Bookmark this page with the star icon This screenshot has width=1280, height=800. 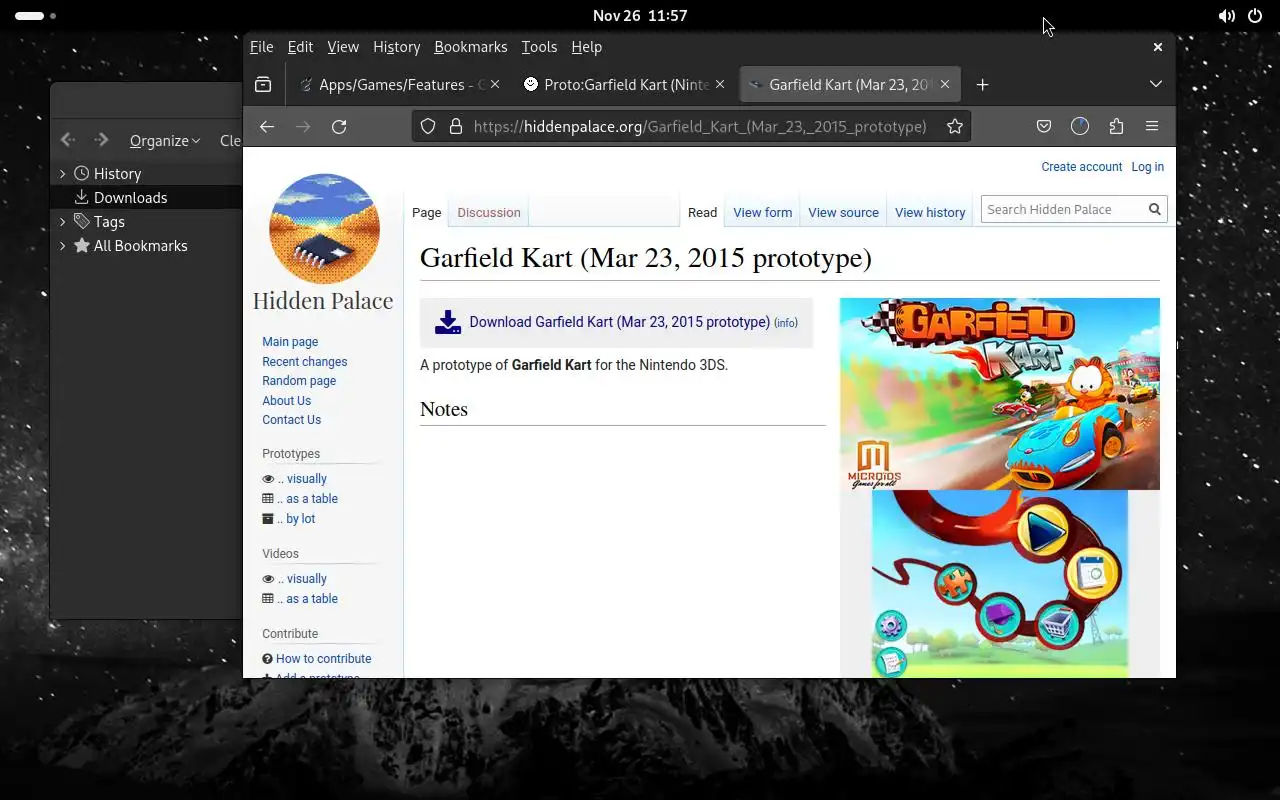coord(955,127)
